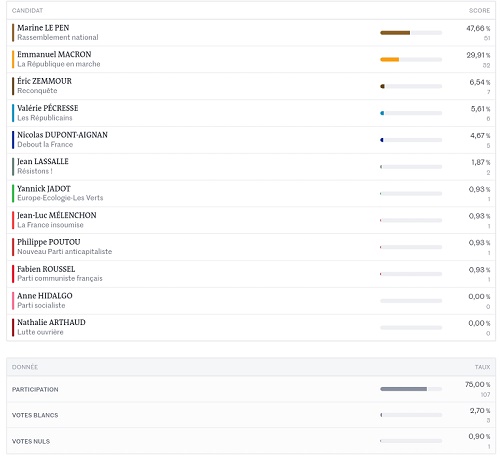Click the brown color marker beside Éric ZEMMOUR

coord(13,86)
